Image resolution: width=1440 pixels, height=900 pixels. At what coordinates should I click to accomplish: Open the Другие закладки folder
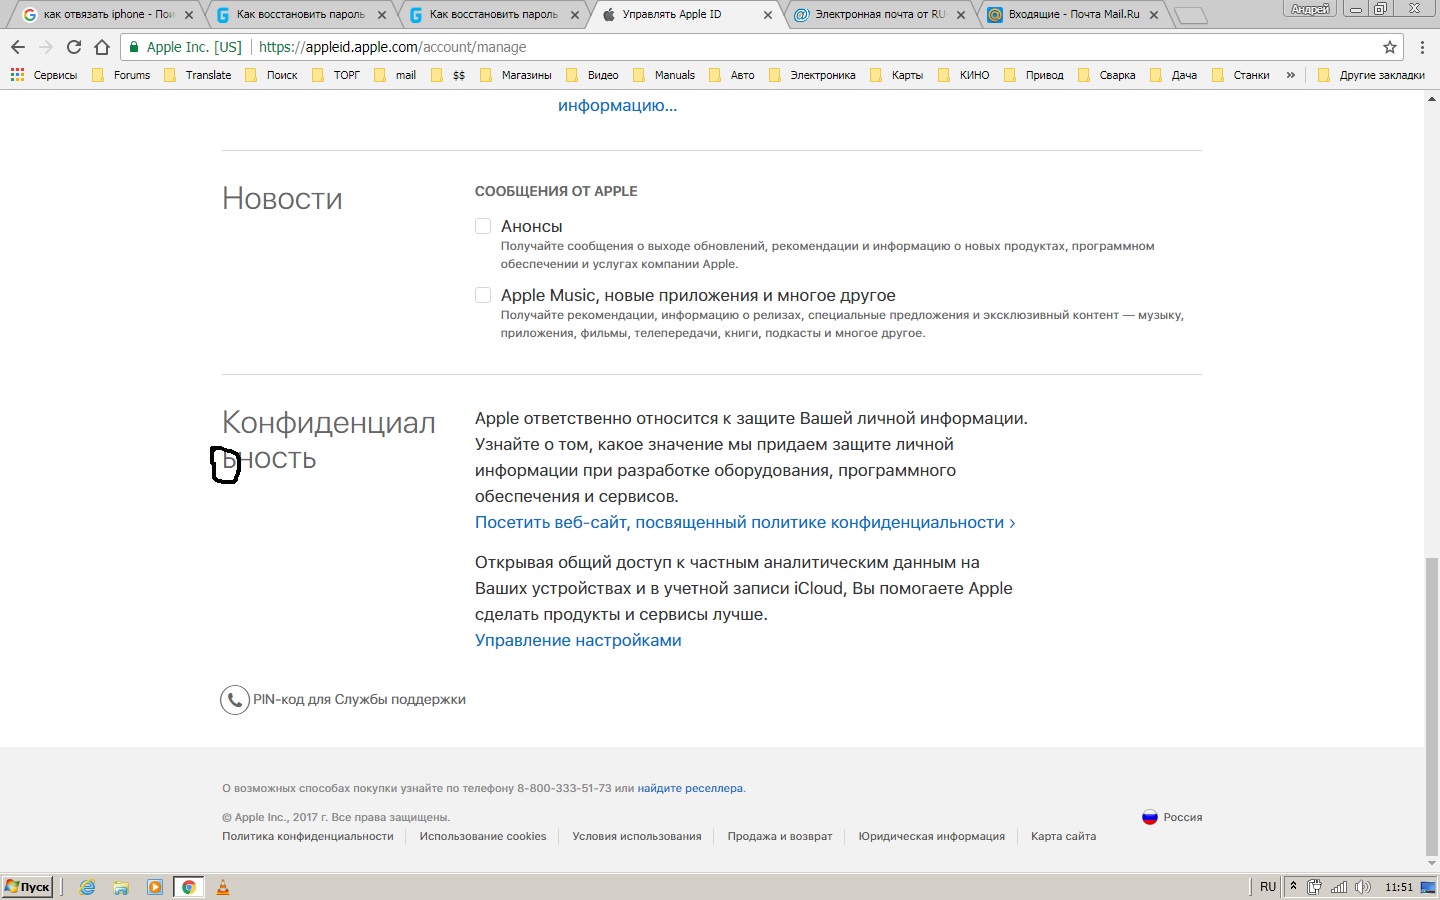(x=1371, y=75)
